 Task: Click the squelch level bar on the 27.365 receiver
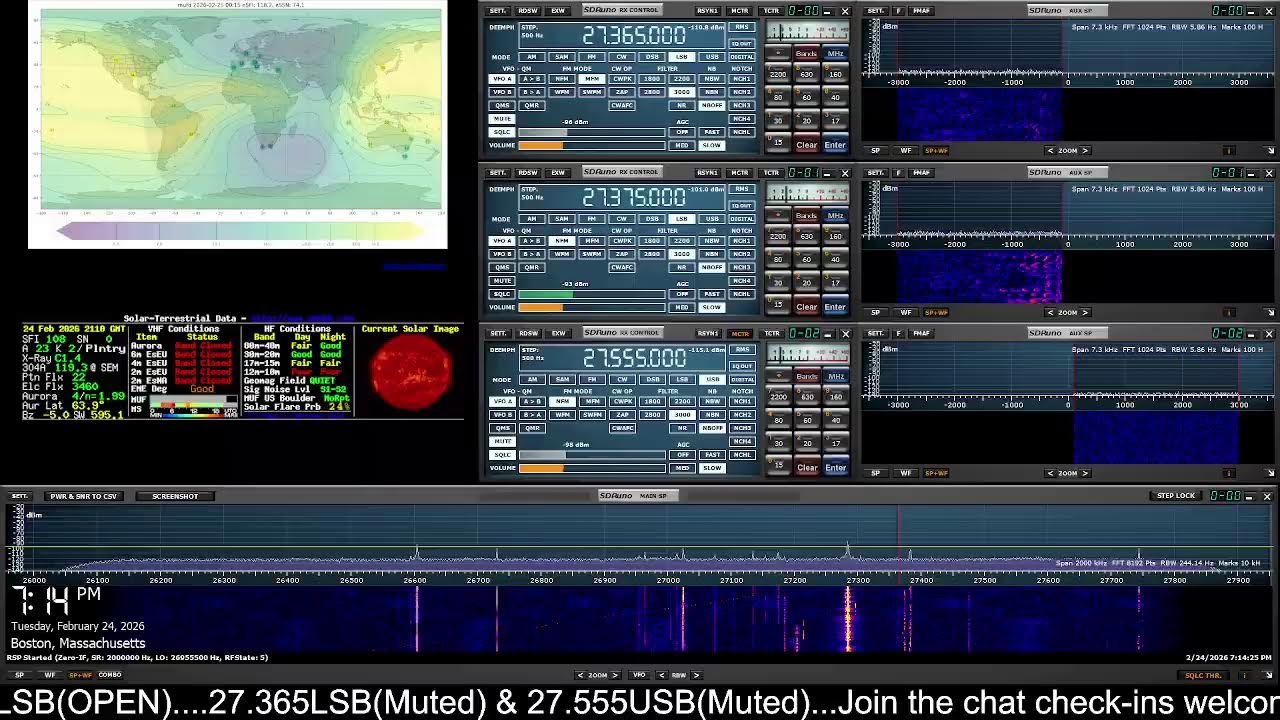tap(592, 132)
